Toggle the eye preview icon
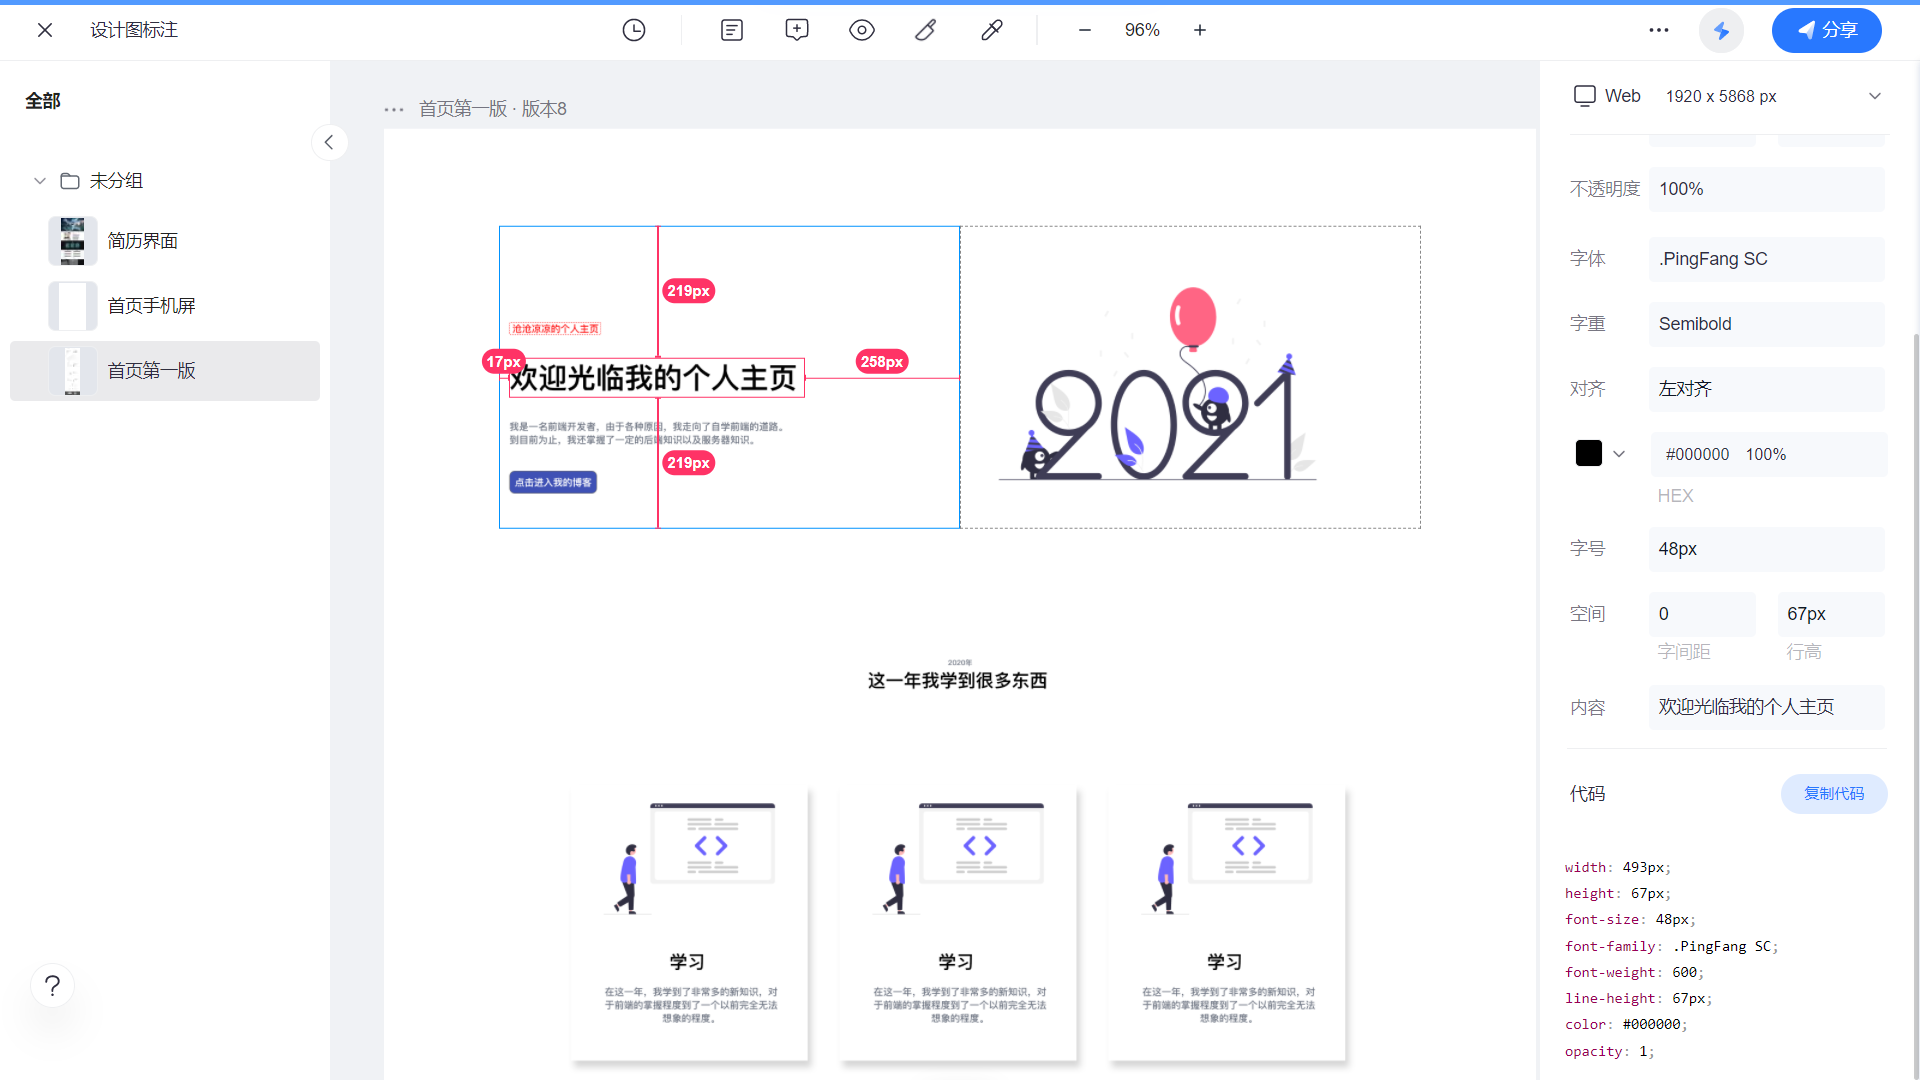1920x1080 pixels. click(862, 30)
